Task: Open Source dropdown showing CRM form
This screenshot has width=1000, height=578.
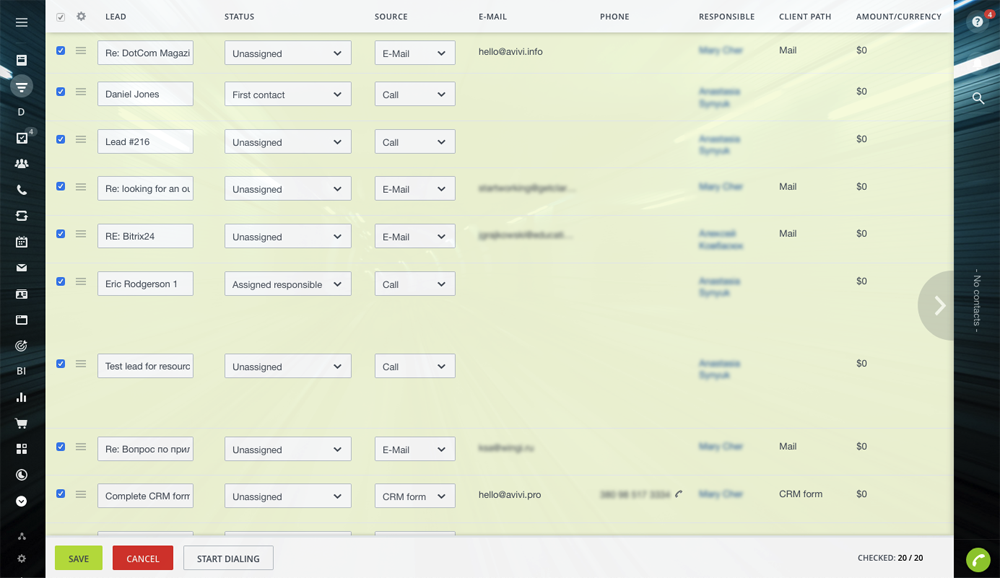Action: pos(414,497)
